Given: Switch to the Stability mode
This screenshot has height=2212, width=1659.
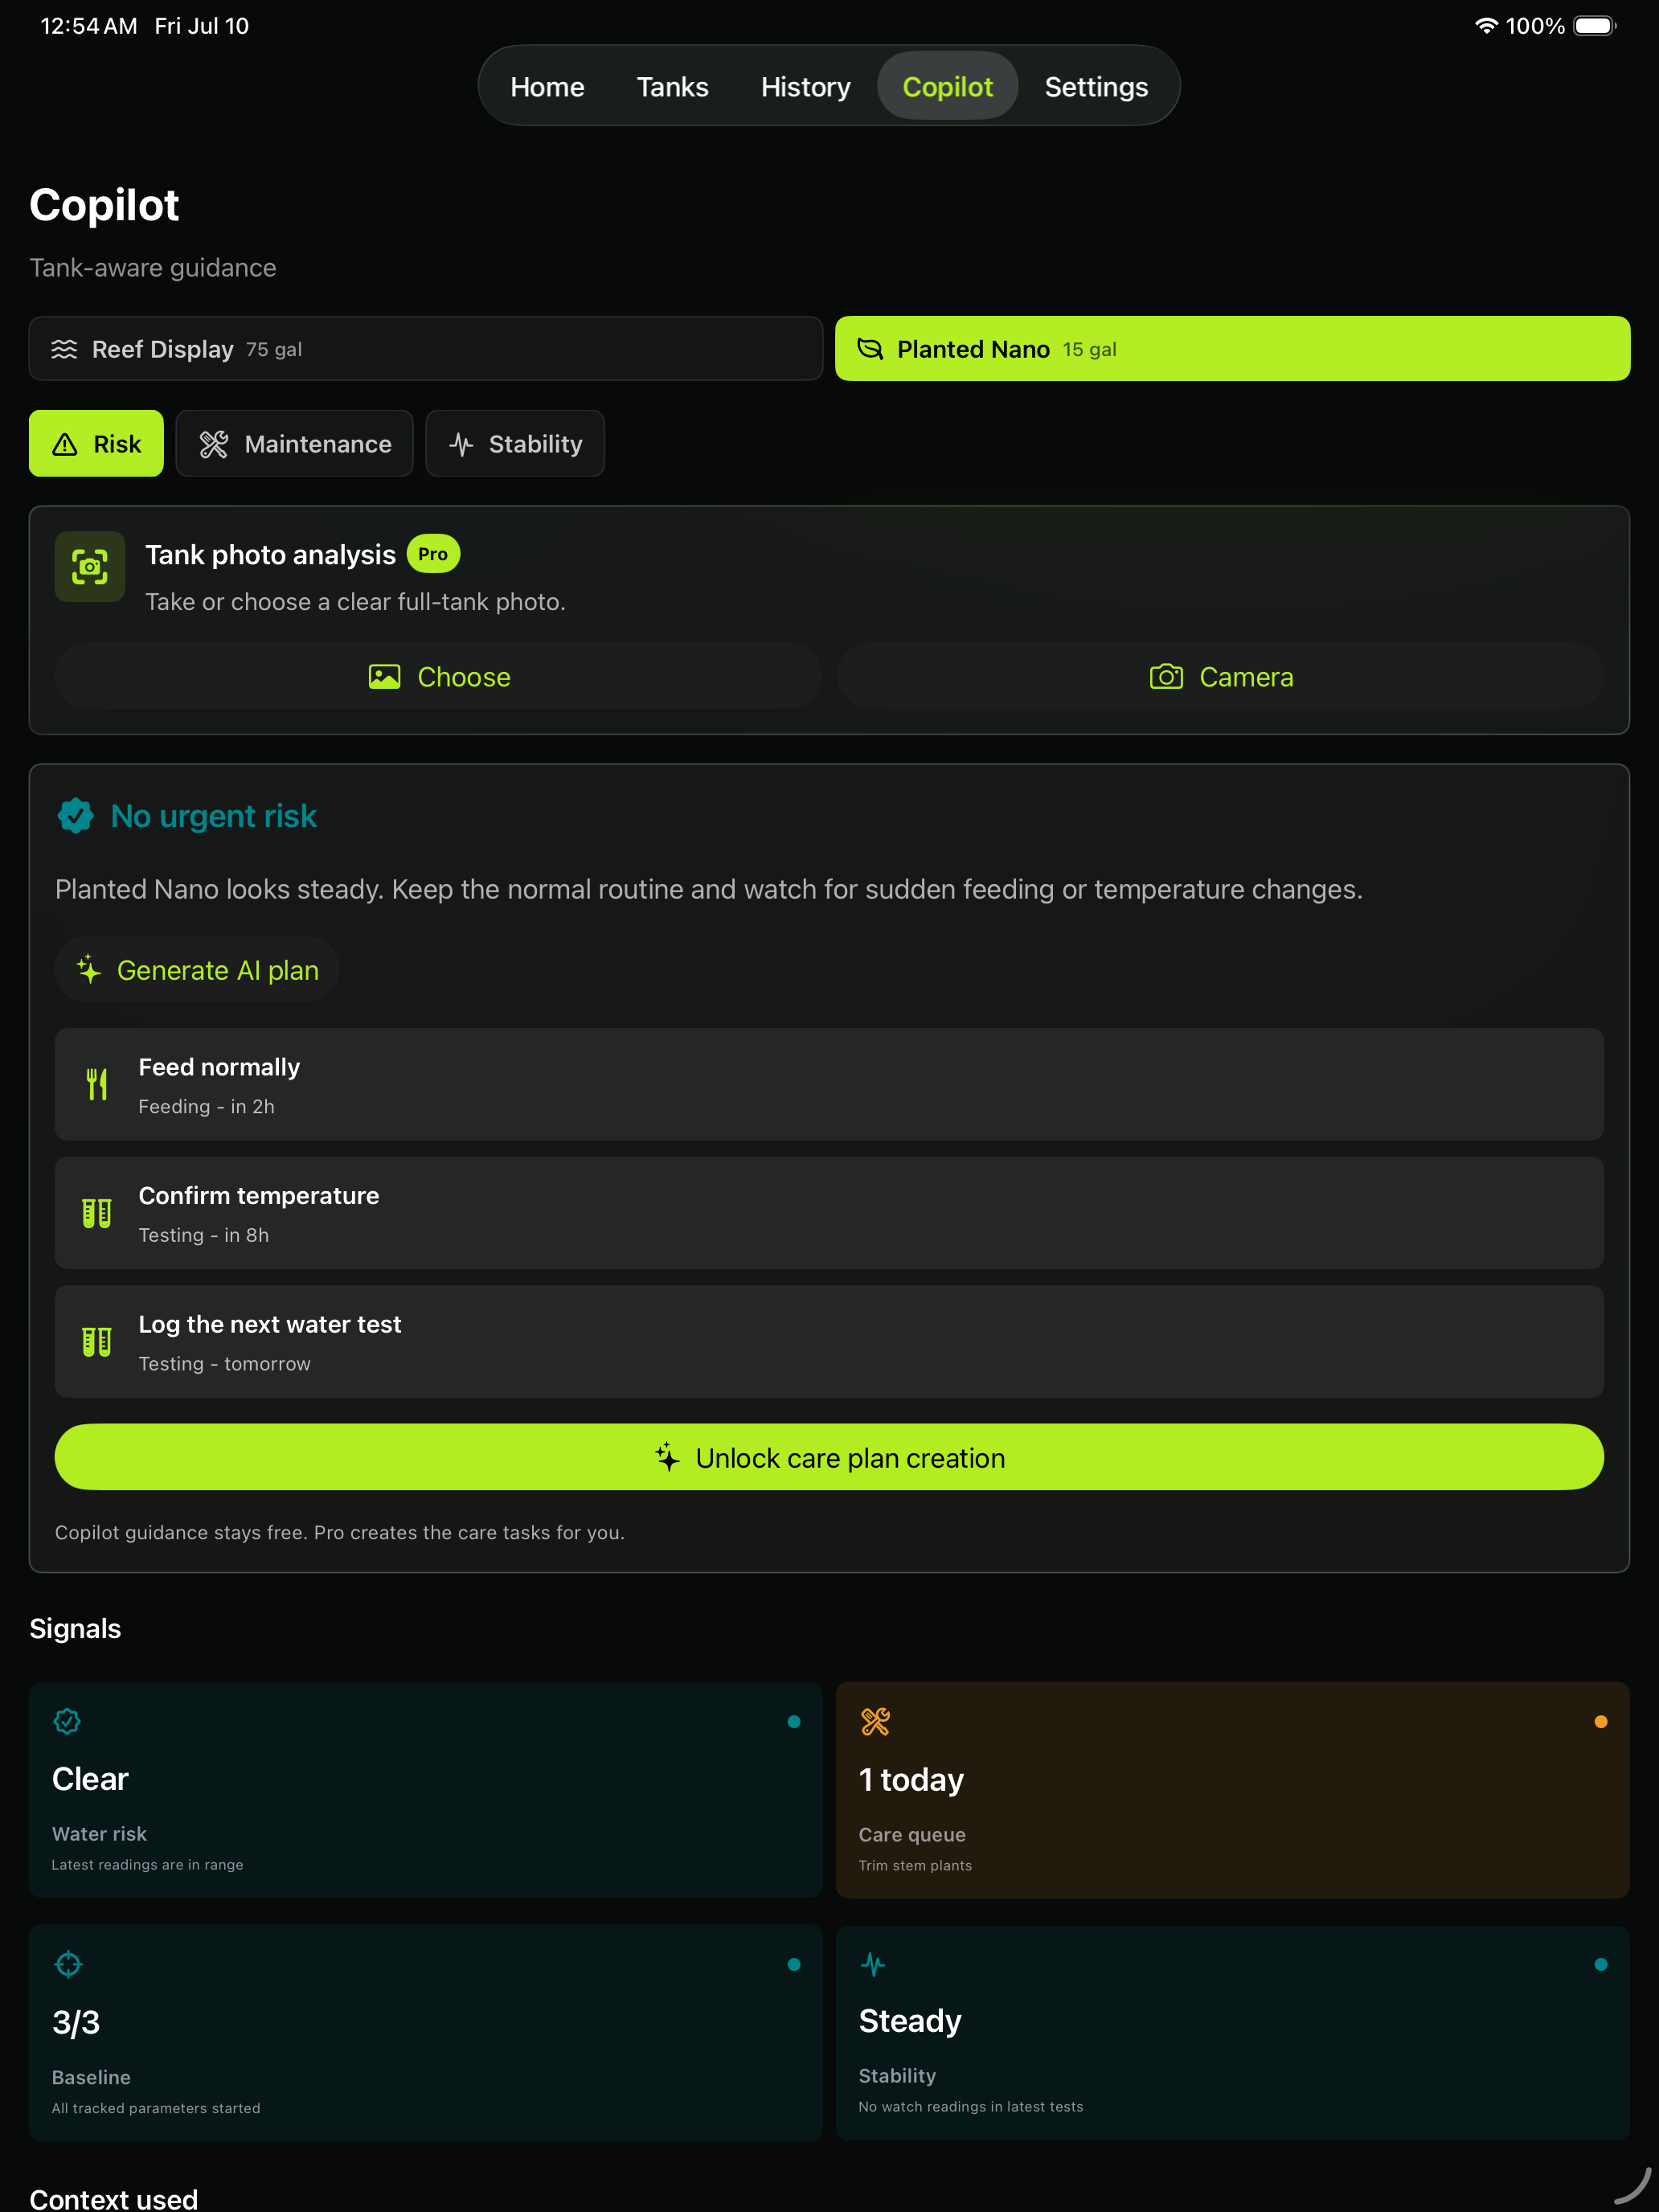Looking at the screenshot, I should coord(514,443).
